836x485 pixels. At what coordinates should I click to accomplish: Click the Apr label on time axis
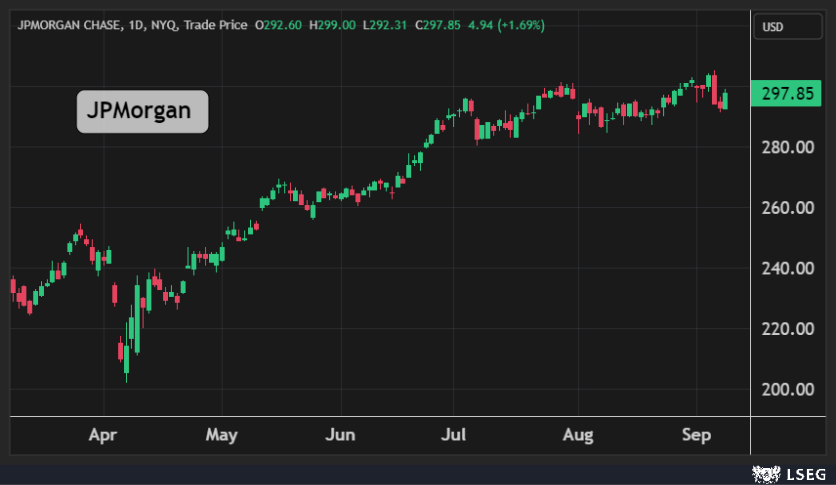(103, 435)
